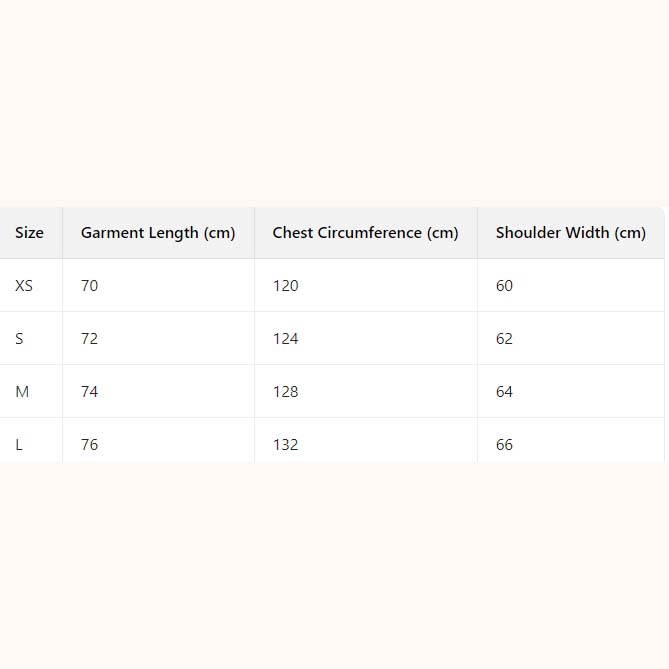This screenshot has height=669, width=669.
Task: Select chest circumference value 124
Action: tap(286, 339)
